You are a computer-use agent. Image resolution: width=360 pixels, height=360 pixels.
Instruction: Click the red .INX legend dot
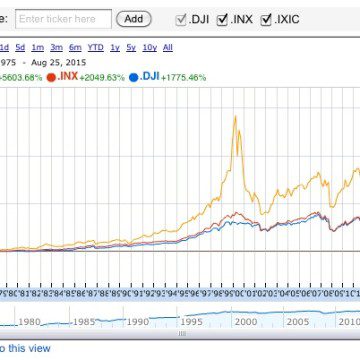[x=51, y=78]
